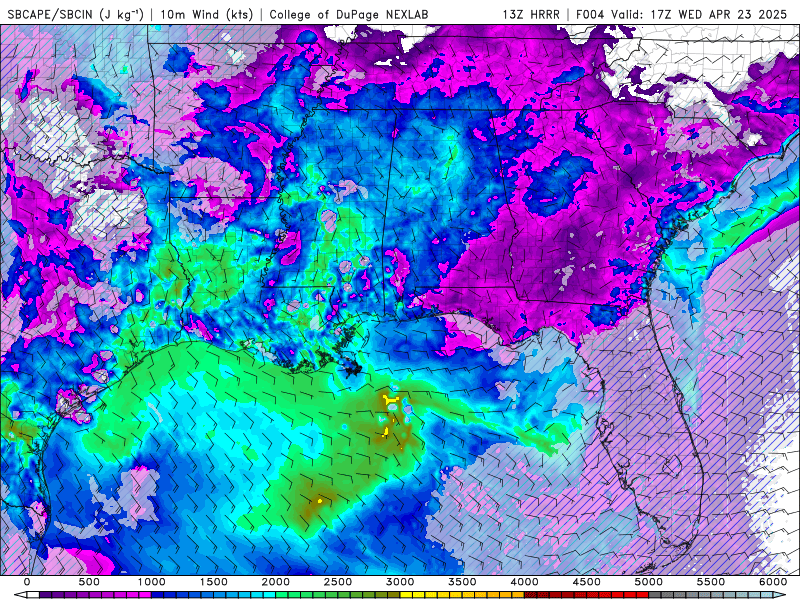Select the 13Z HRRR model run label

[531, 14]
